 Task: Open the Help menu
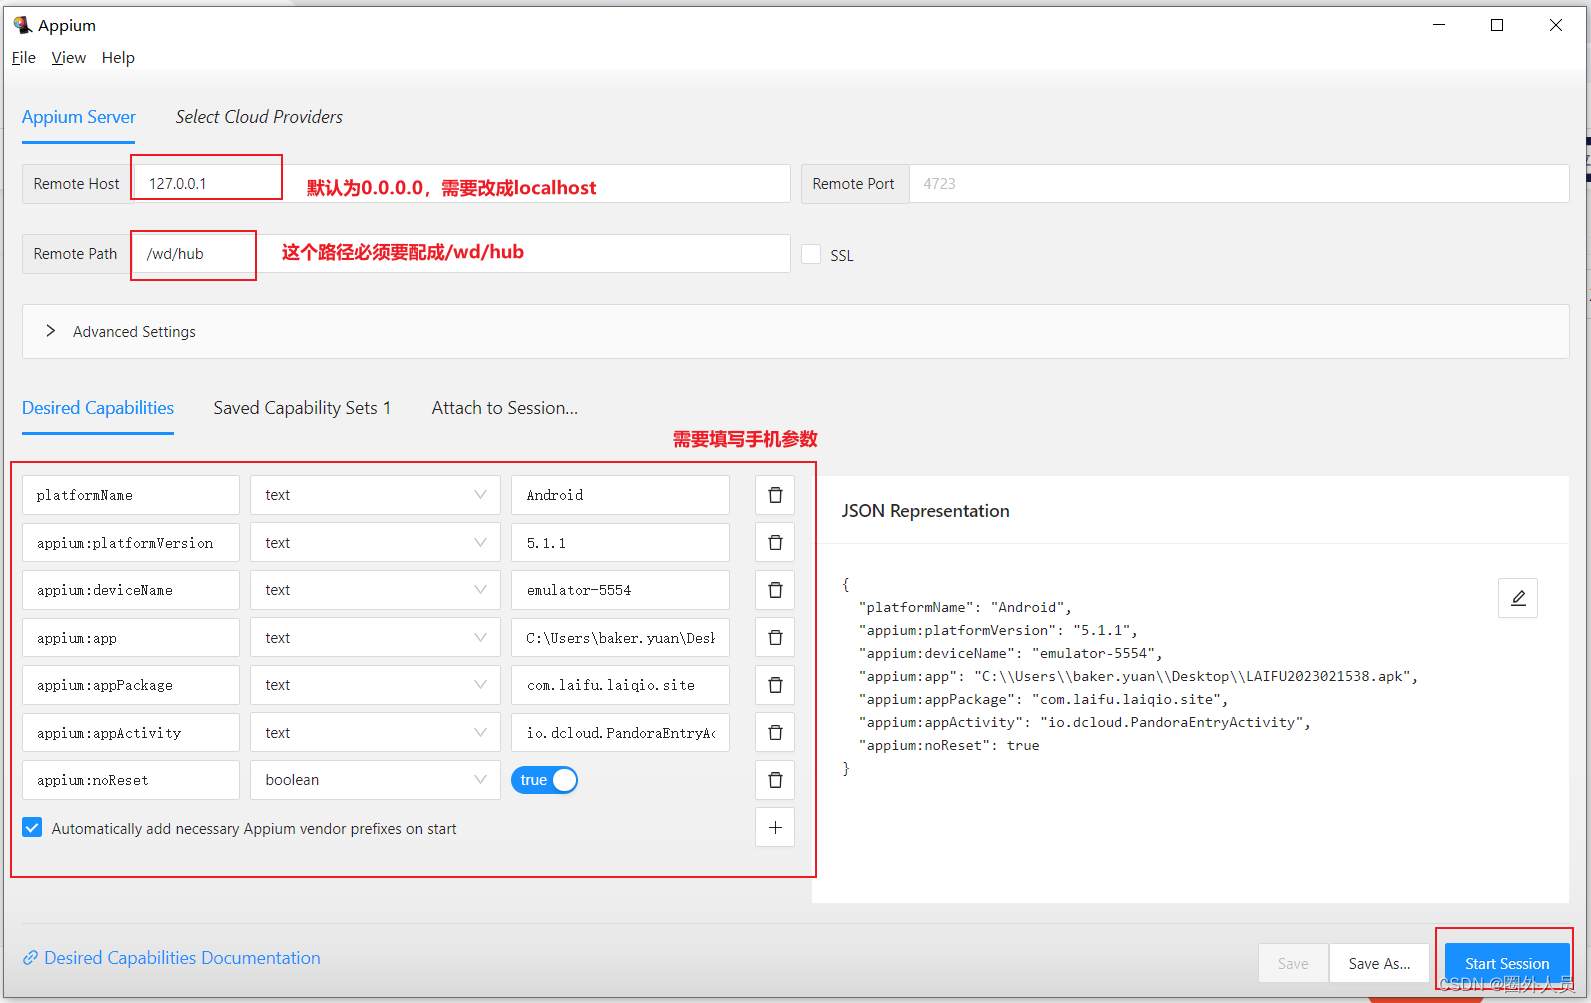118,58
